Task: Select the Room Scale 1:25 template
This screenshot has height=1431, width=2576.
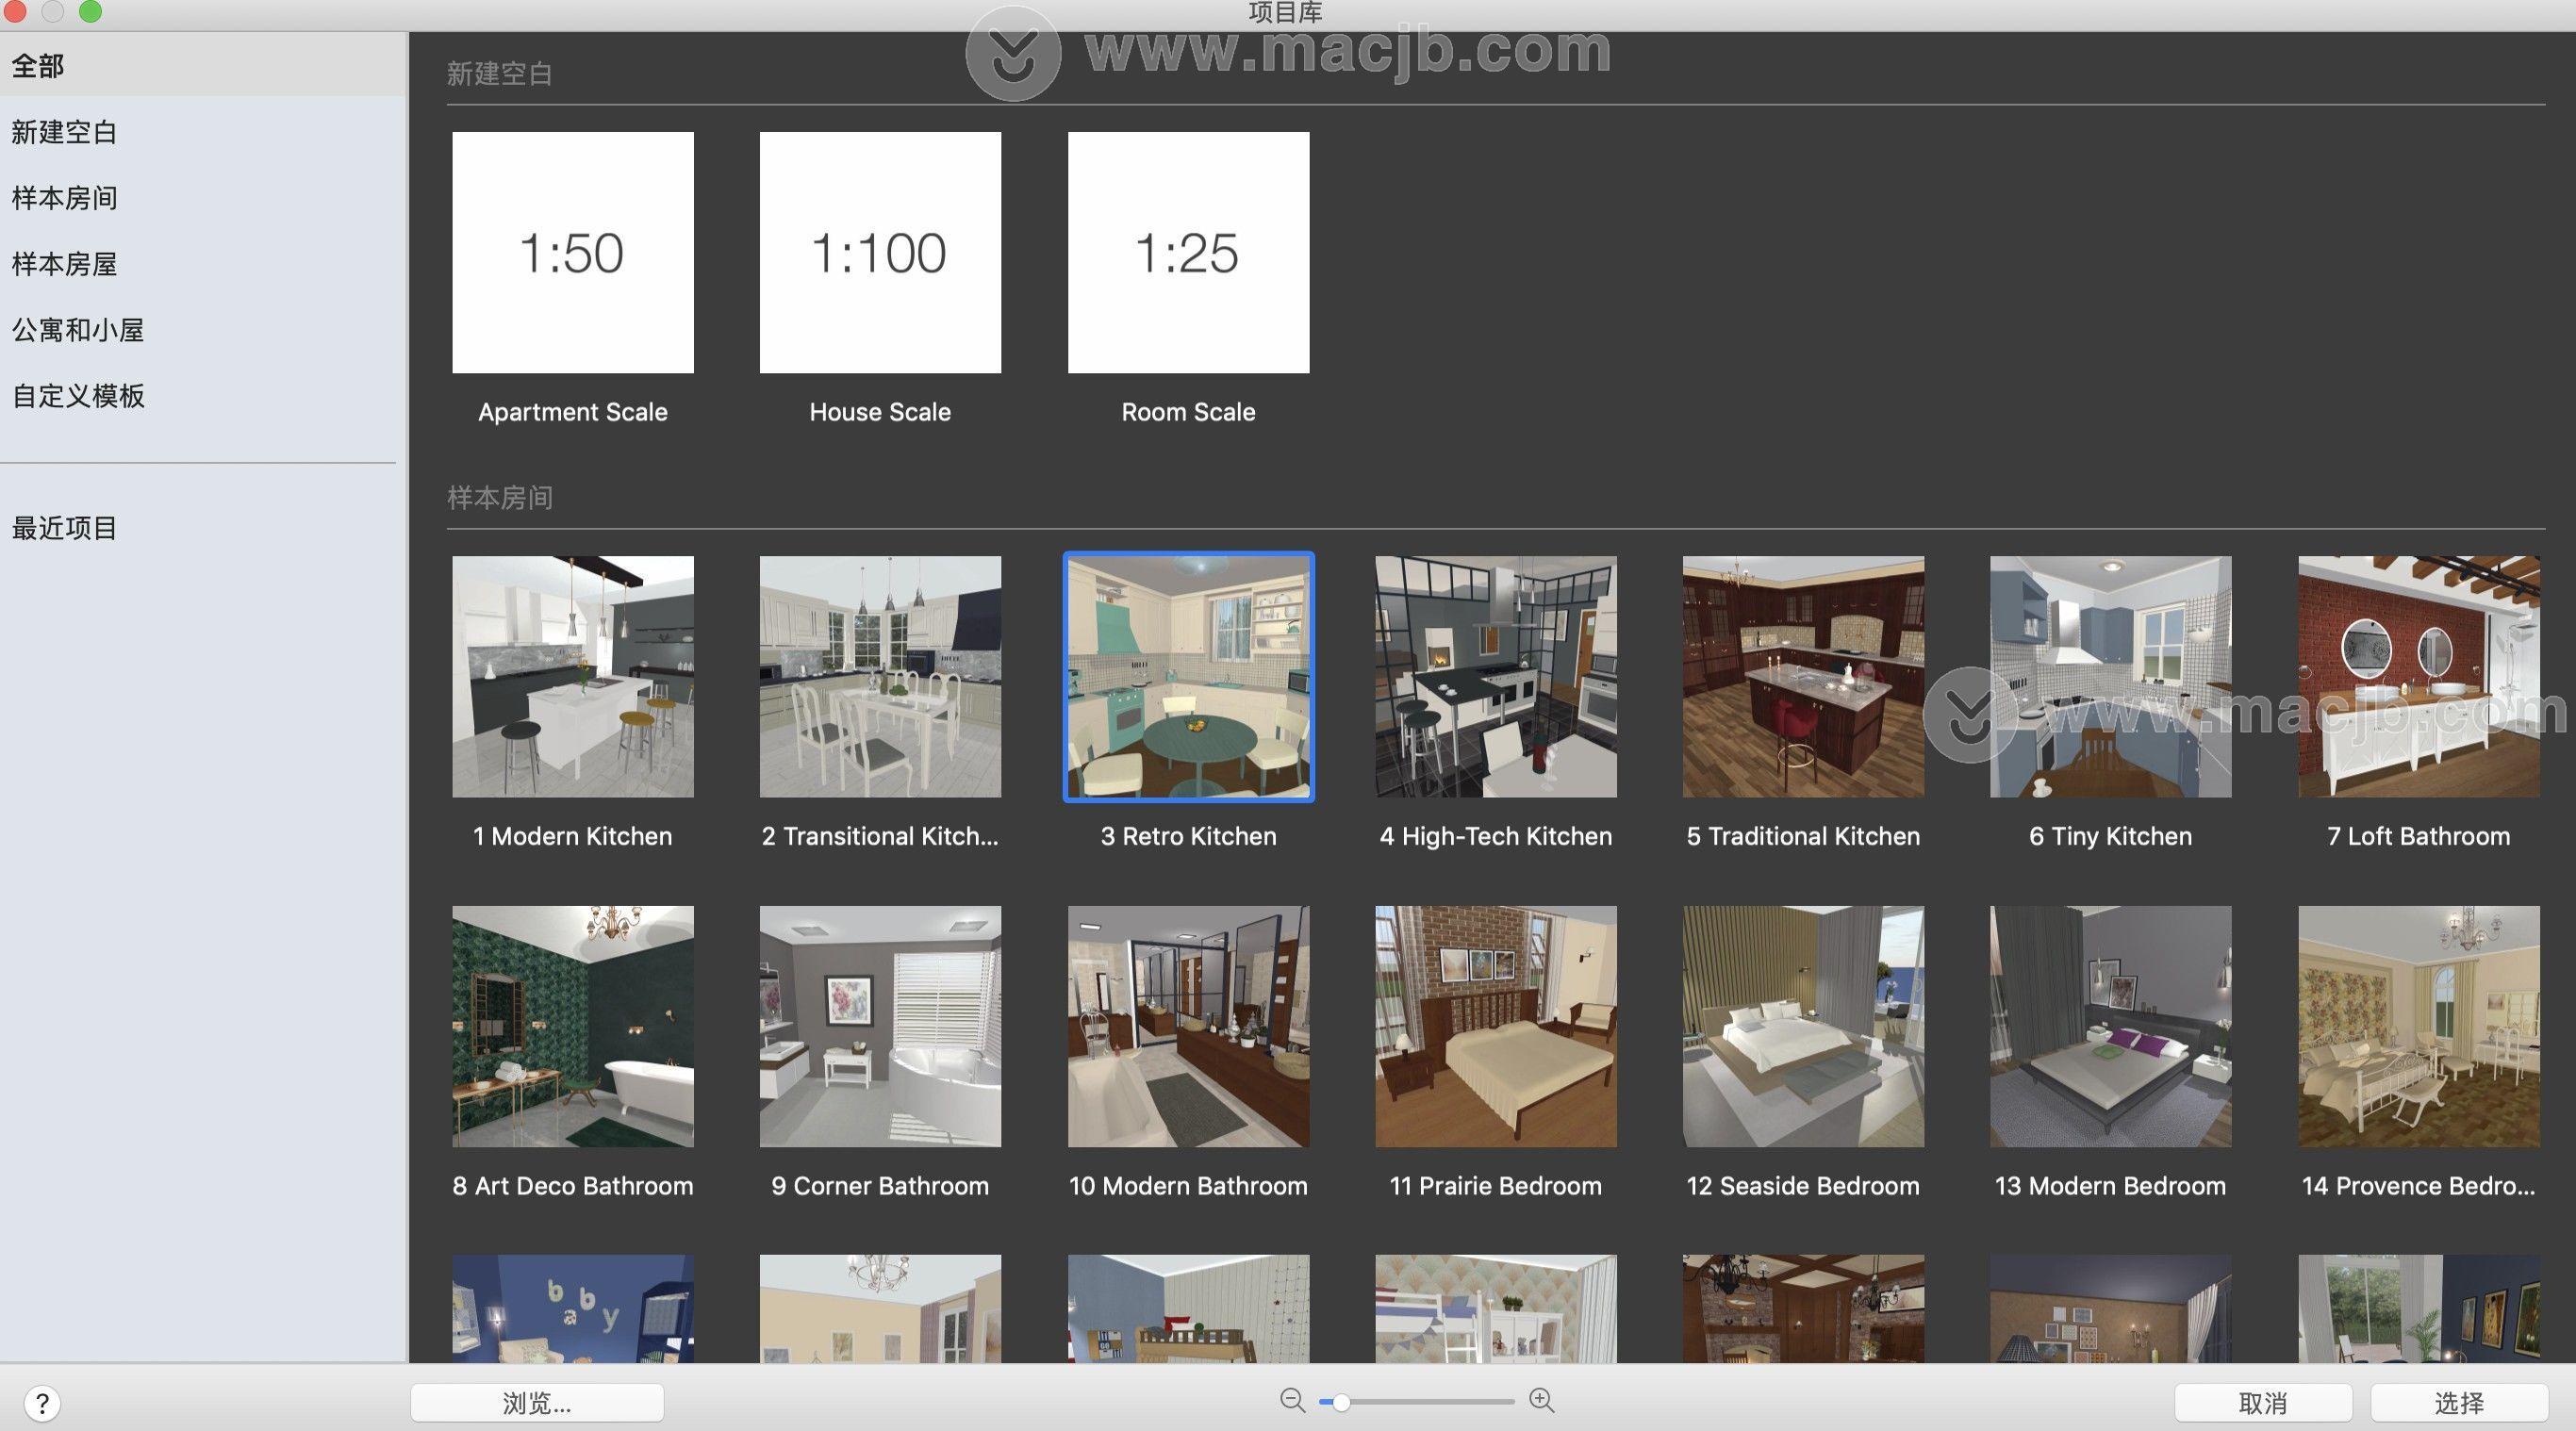Action: [x=1188, y=251]
